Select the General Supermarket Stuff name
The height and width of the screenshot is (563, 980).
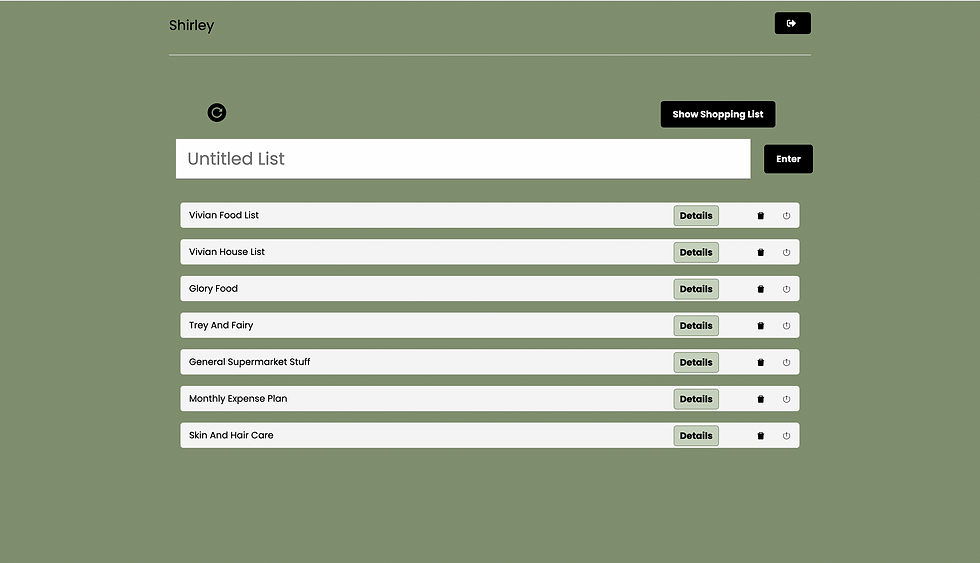pyautogui.click(x=249, y=362)
